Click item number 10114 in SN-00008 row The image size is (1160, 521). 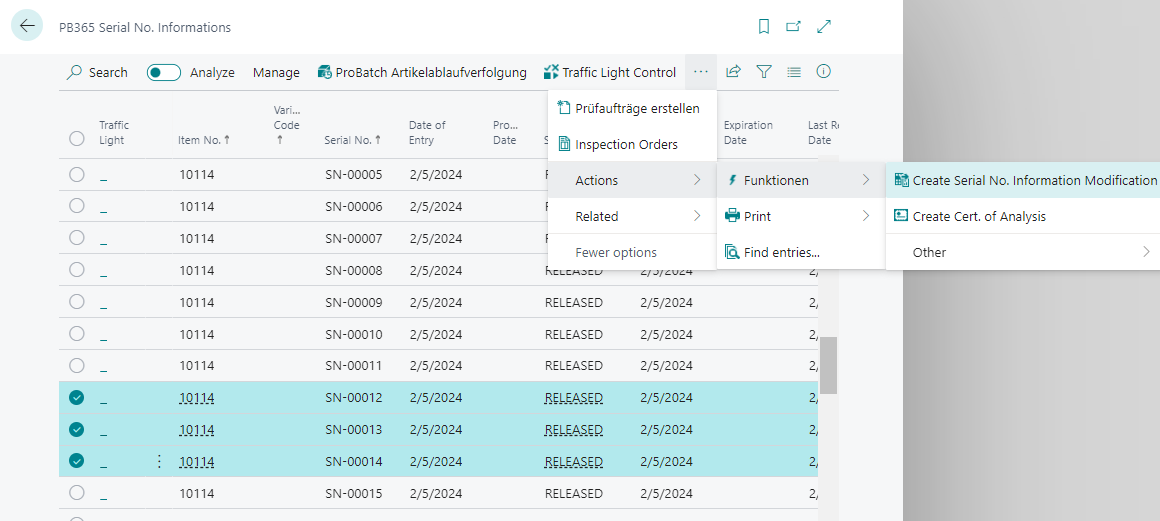point(197,271)
